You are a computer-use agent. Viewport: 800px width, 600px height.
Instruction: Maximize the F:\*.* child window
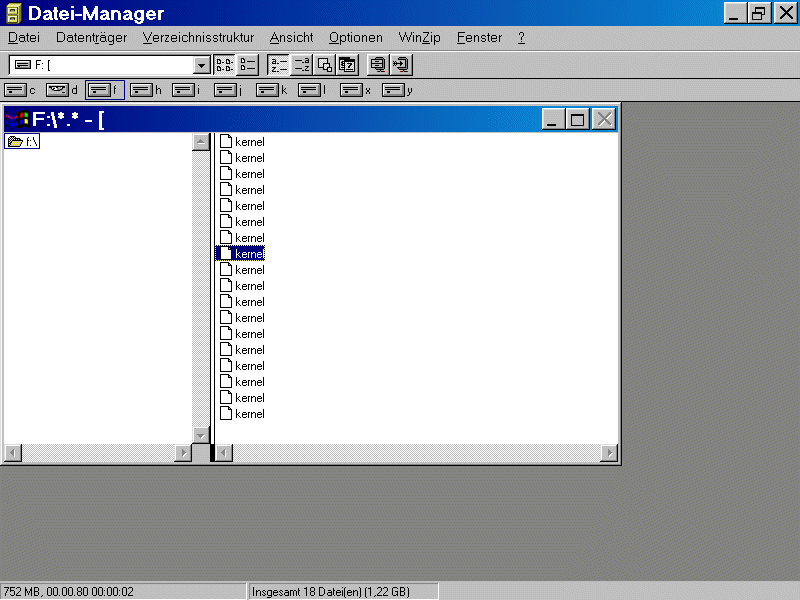tap(578, 119)
